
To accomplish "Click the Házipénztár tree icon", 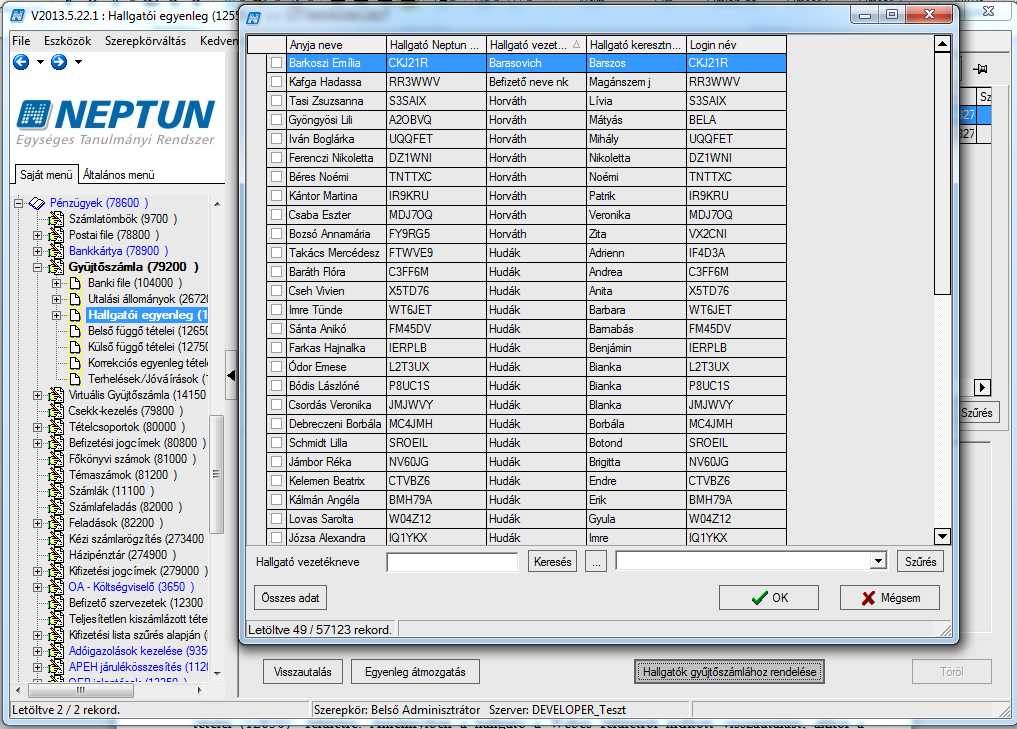I will (x=56, y=555).
